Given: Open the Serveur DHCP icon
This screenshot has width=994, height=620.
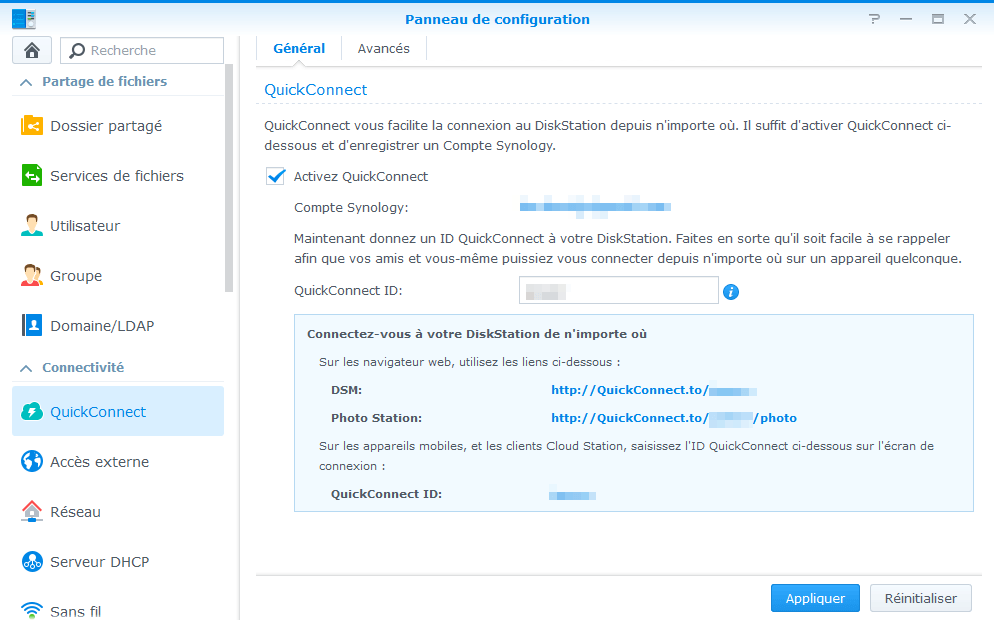Looking at the screenshot, I should point(32,561).
